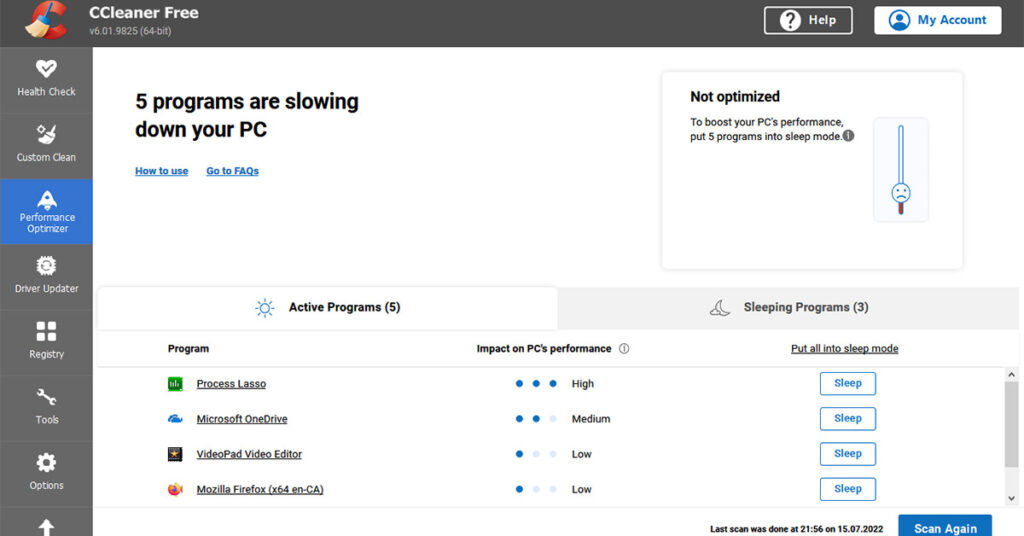Click the info icon beside Impact on PC's performance

point(624,349)
